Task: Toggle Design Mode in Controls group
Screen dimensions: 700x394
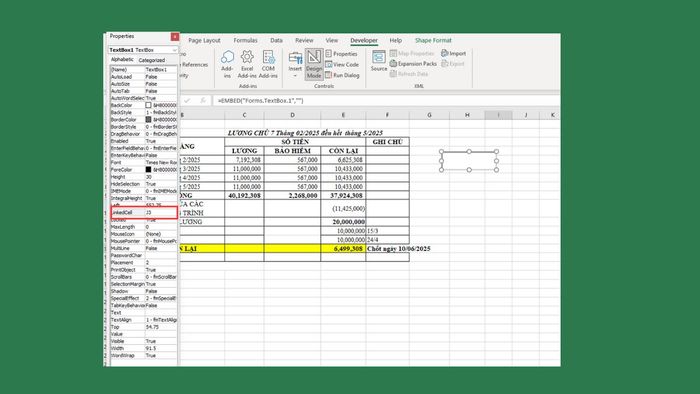Action: (314, 64)
